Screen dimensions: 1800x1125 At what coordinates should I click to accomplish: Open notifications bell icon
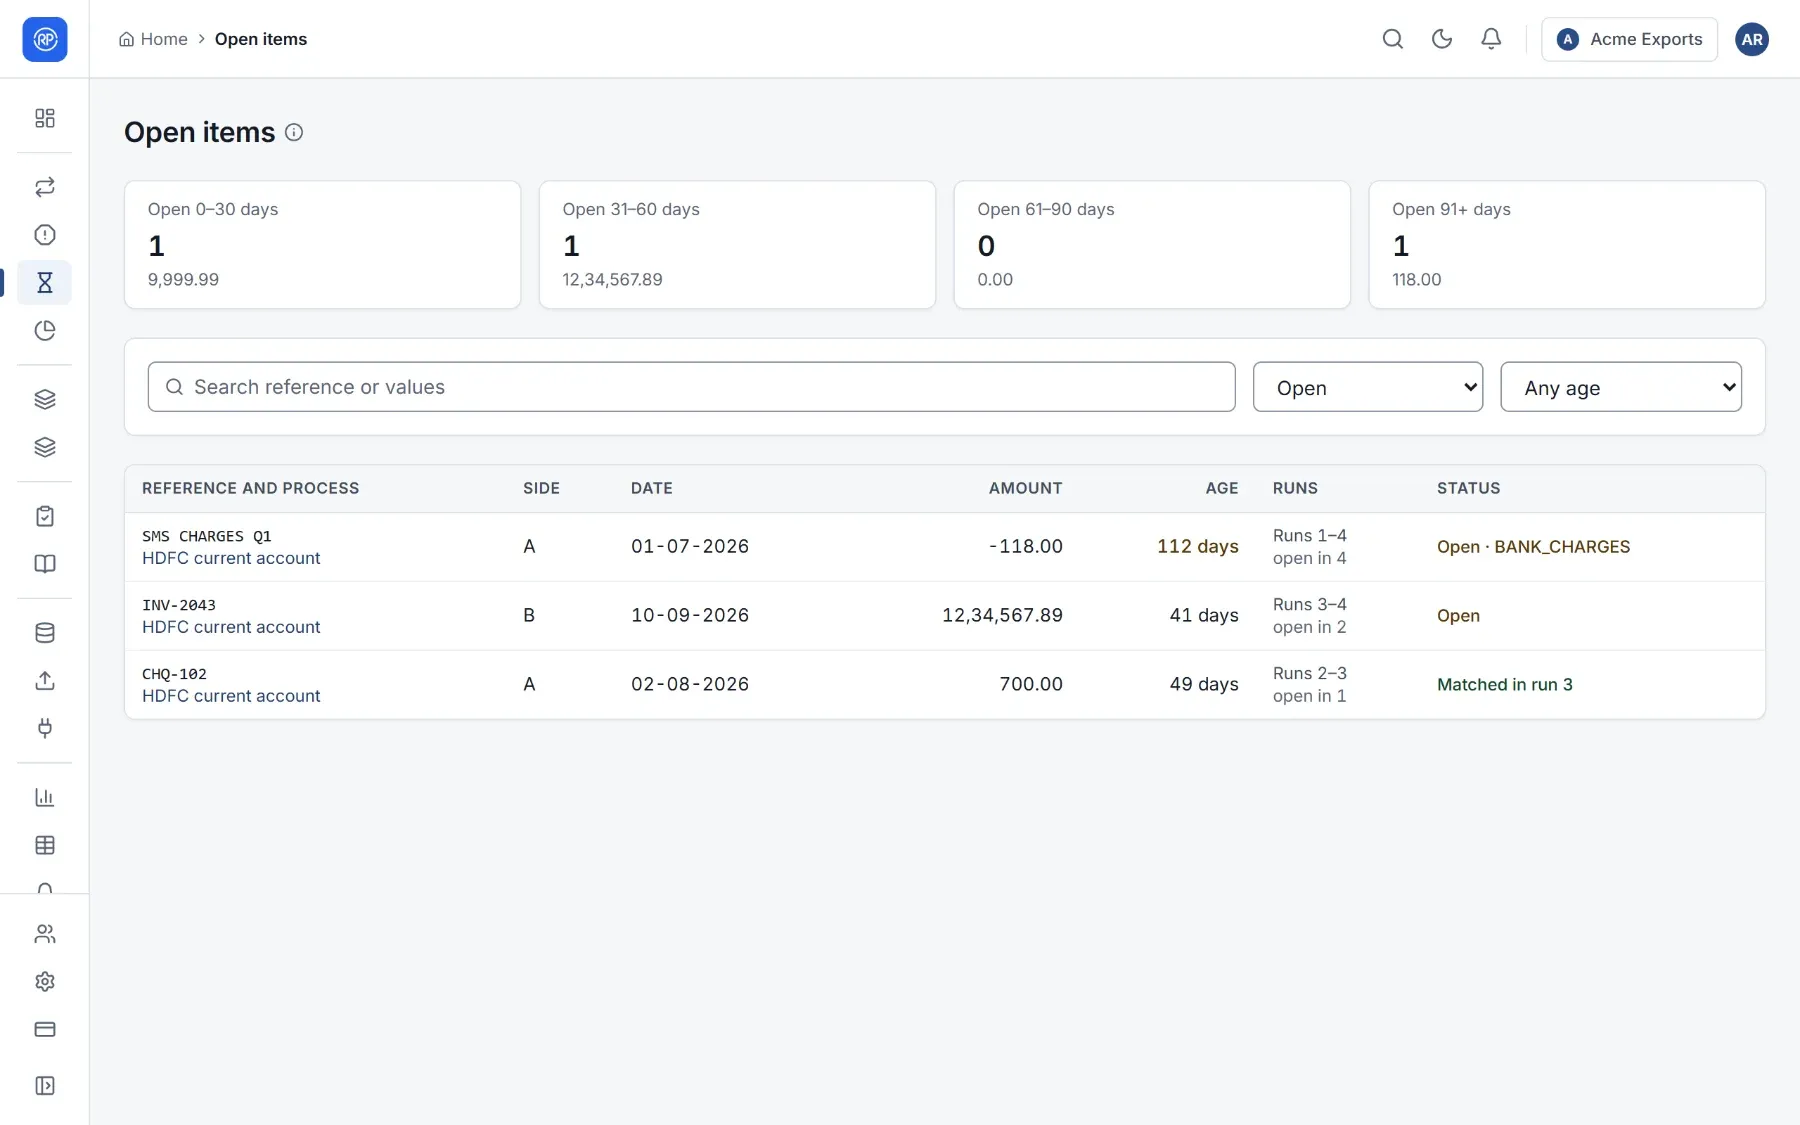click(x=1491, y=39)
